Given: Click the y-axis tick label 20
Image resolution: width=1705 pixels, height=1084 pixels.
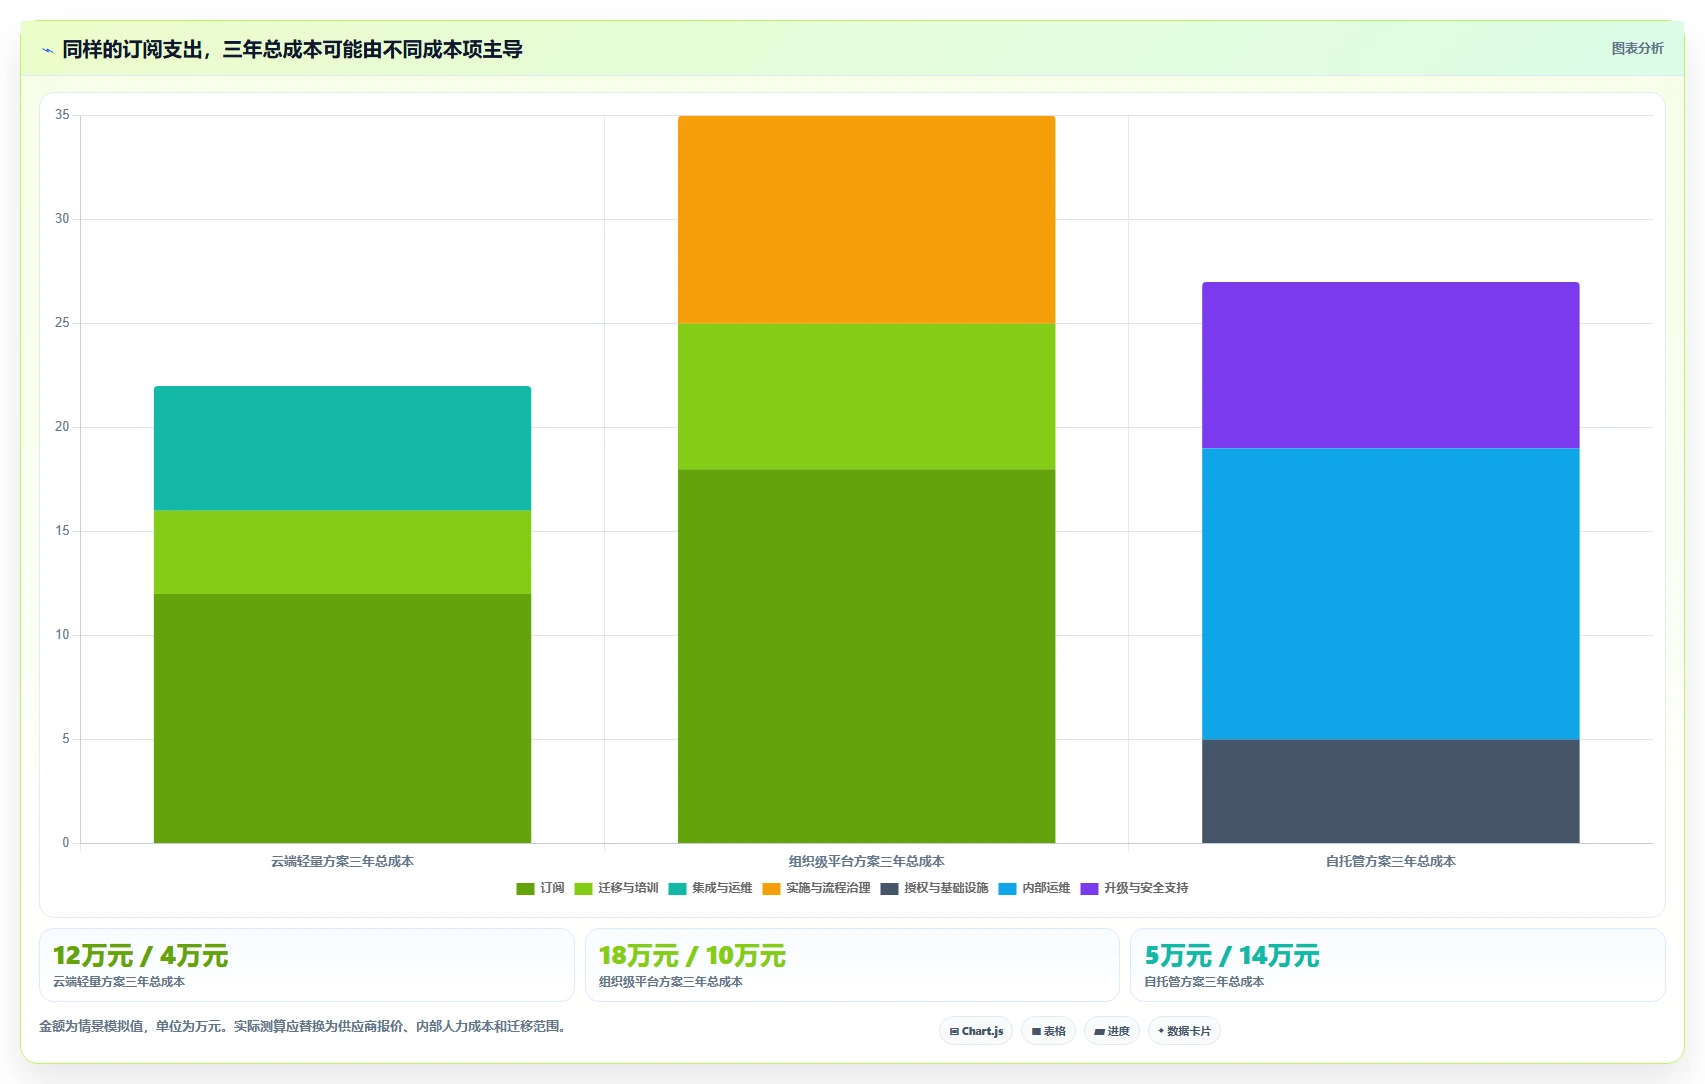Looking at the screenshot, I should [x=62, y=427].
